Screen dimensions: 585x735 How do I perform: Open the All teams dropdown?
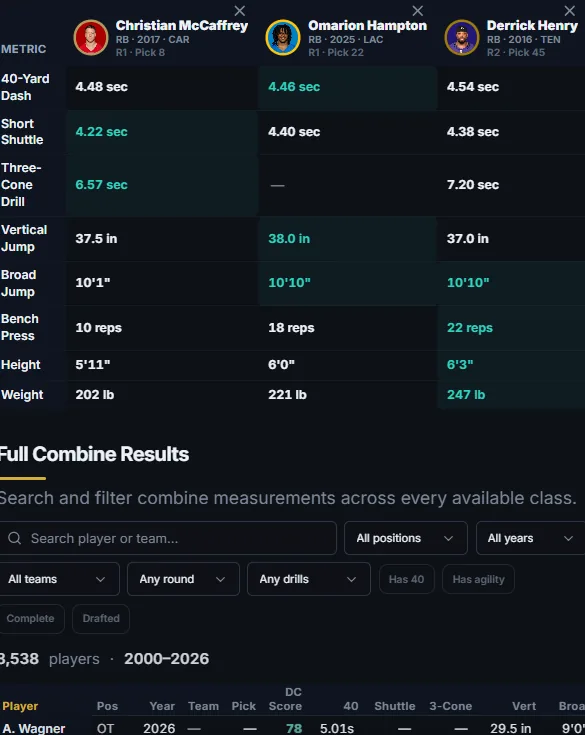59,579
